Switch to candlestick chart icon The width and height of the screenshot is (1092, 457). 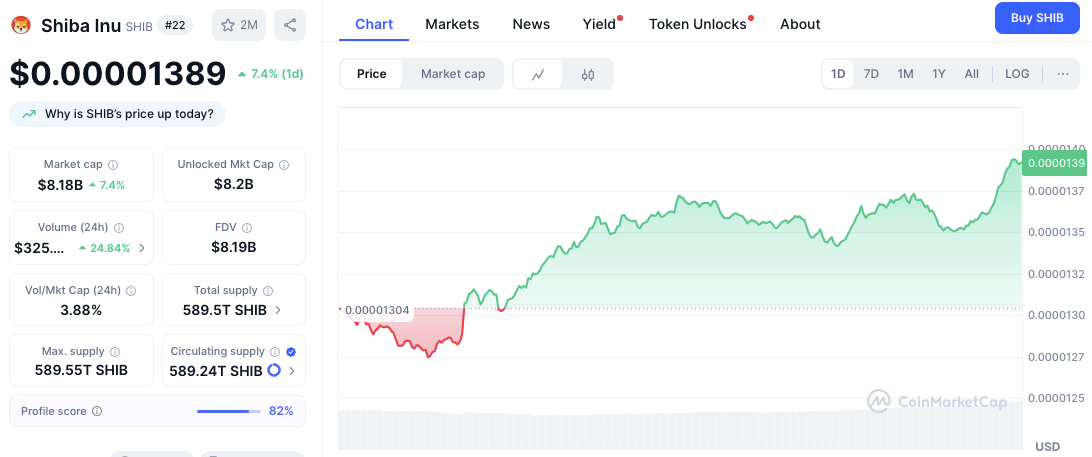(x=588, y=74)
